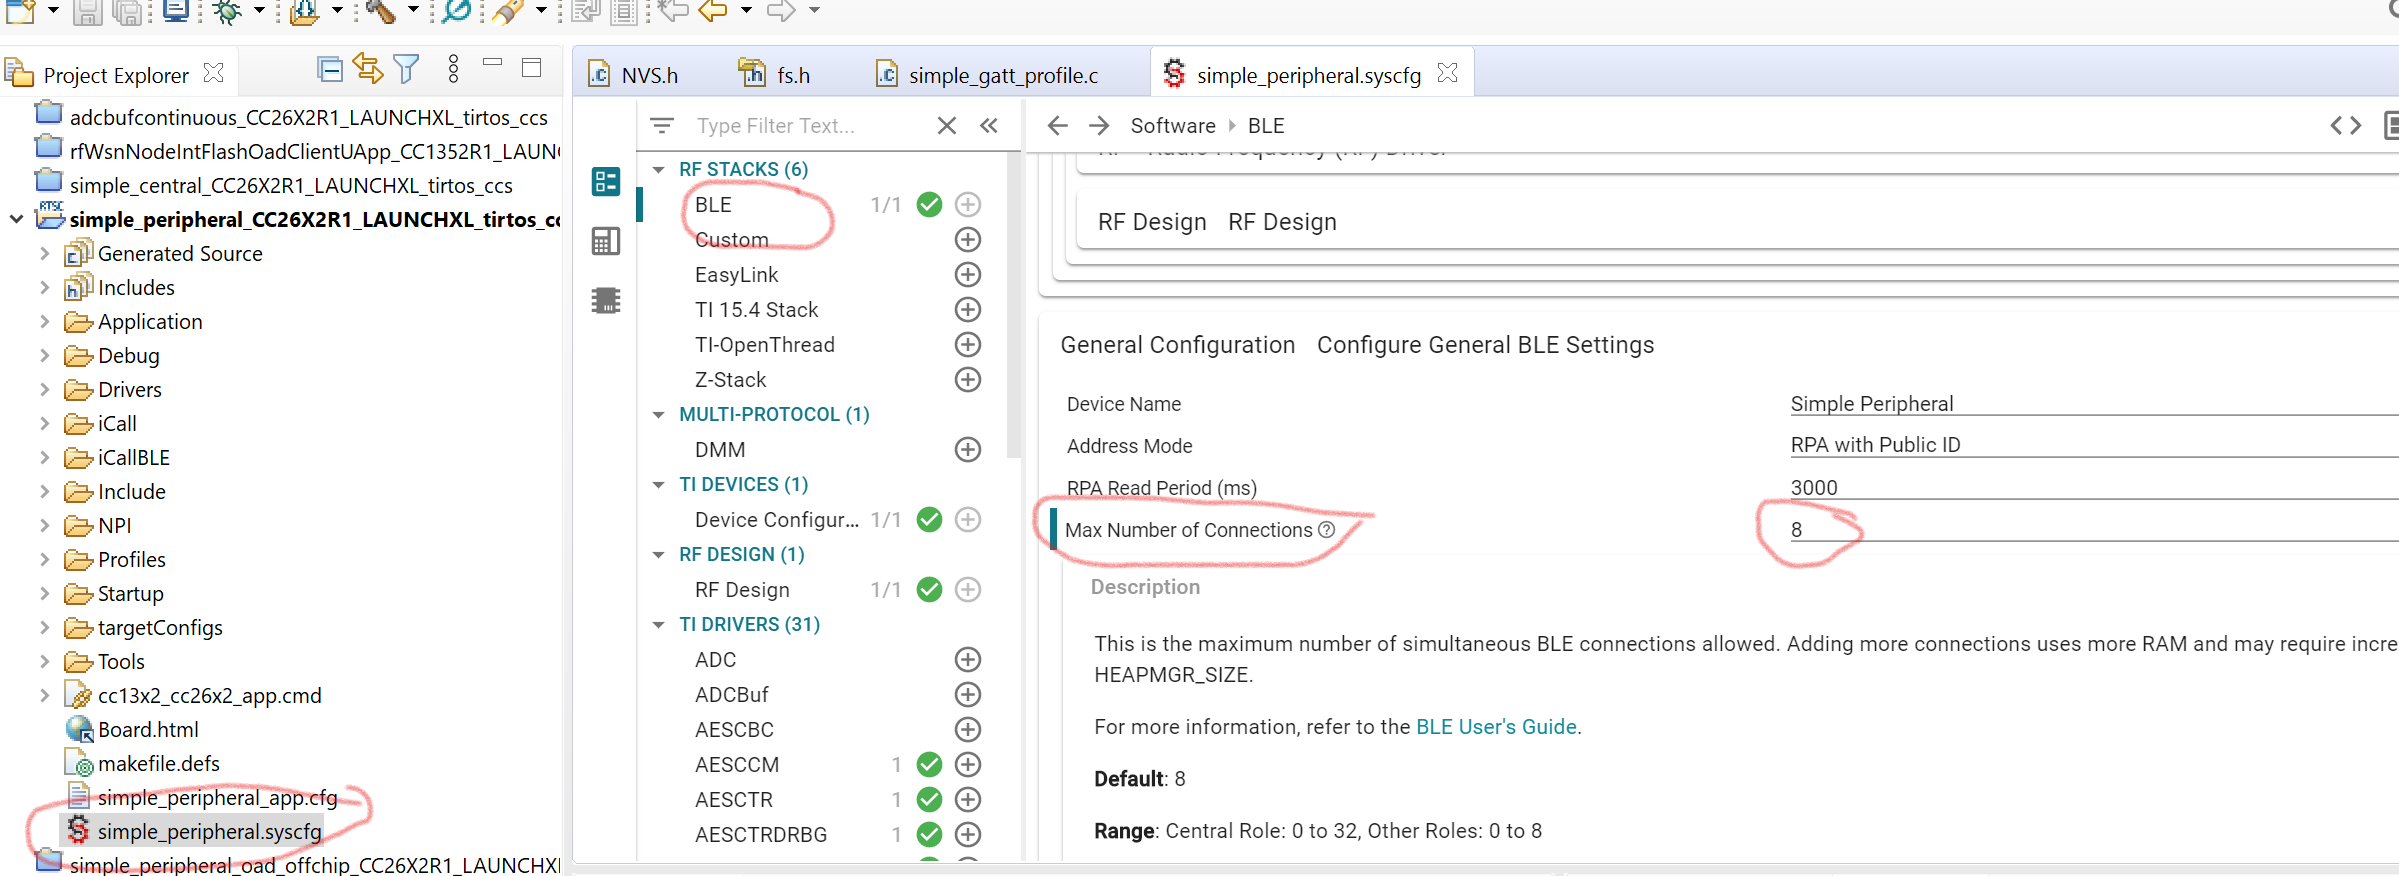Click the Type Filter Text field

[x=810, y=126]
